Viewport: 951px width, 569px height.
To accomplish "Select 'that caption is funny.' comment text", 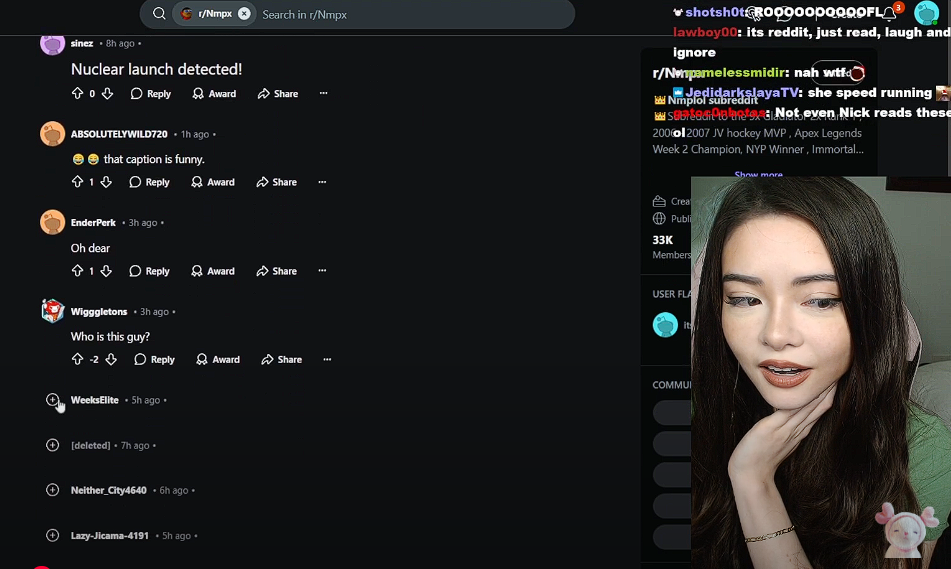I will click(154, 159).
